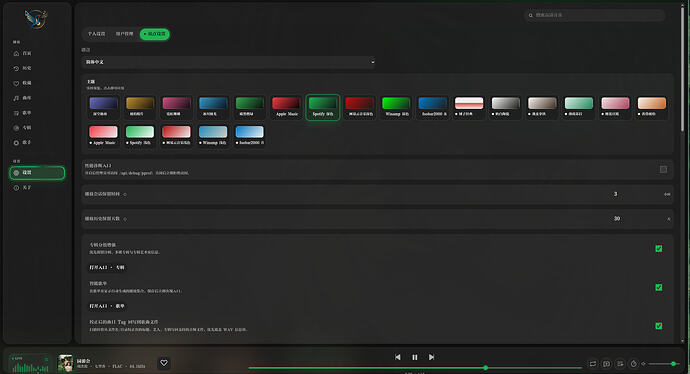Skip to the previous track
This screenshot has width=690, height=374.
[x=398, y=357]
